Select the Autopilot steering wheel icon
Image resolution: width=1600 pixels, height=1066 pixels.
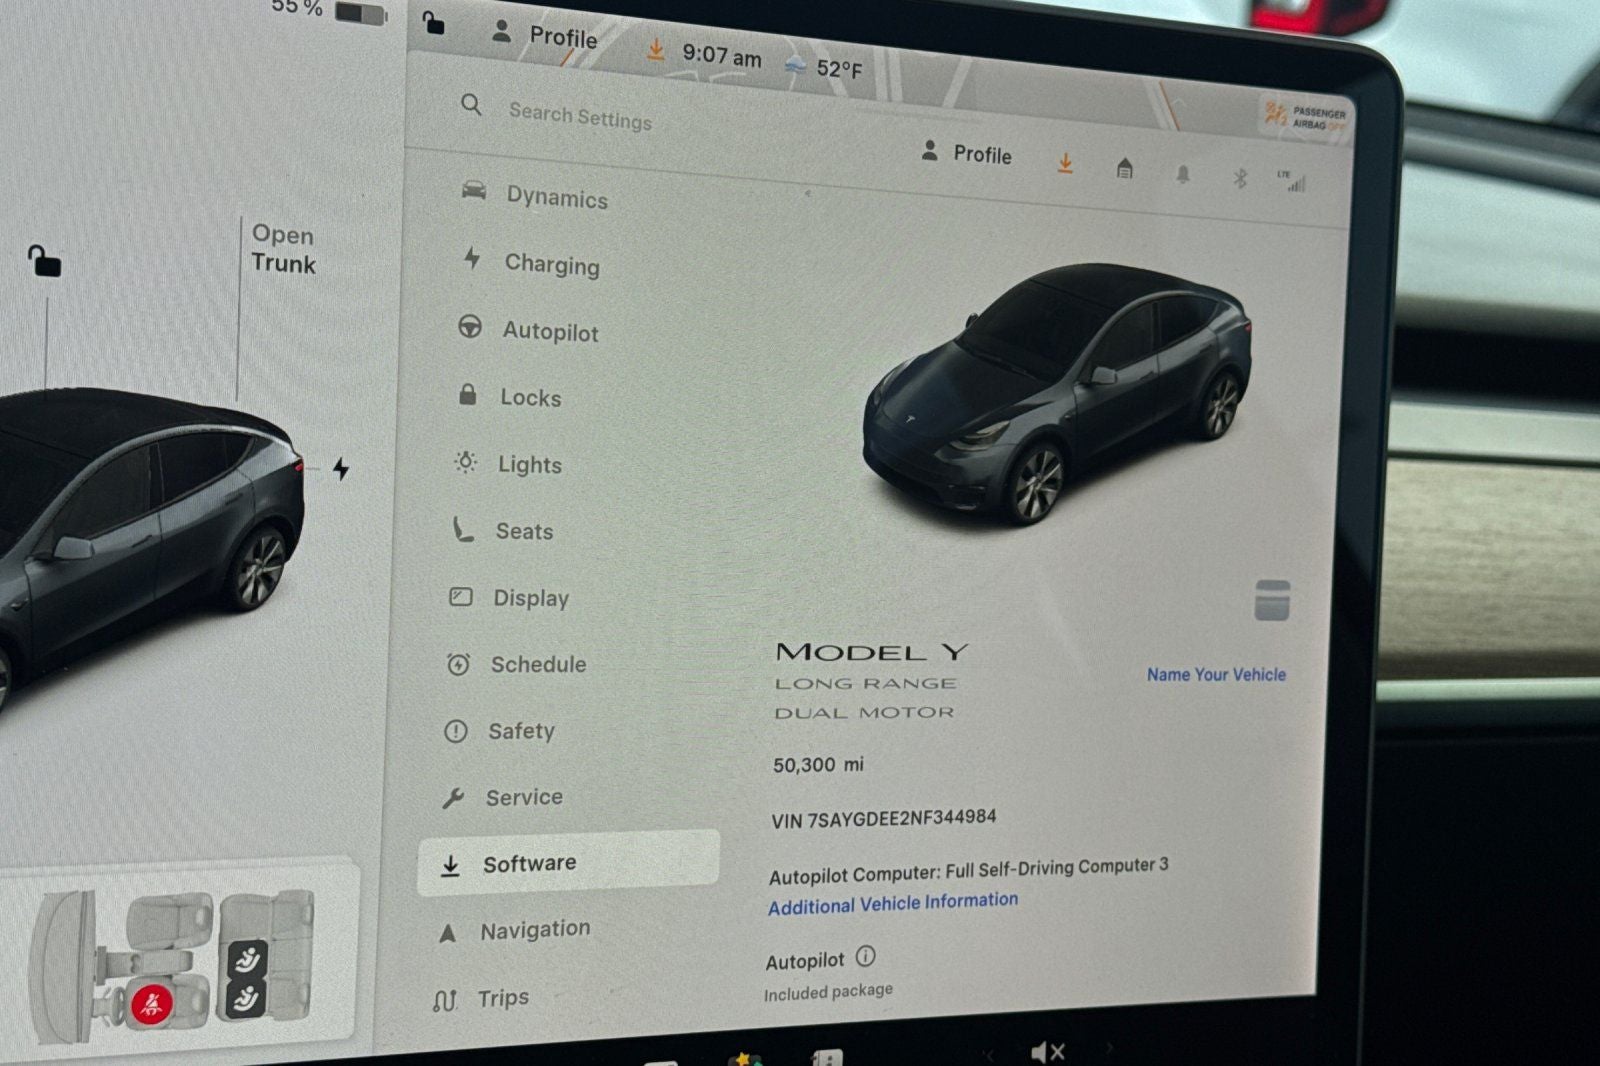pyautogui.click(x=468, y=327)
